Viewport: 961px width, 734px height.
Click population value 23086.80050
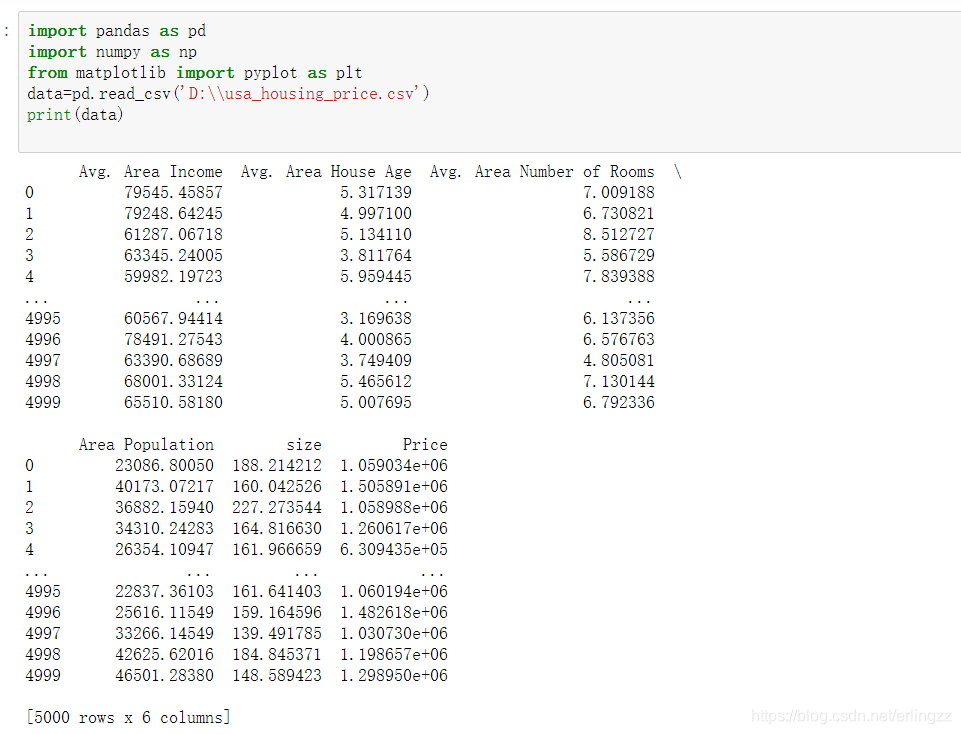coord(164,466)
